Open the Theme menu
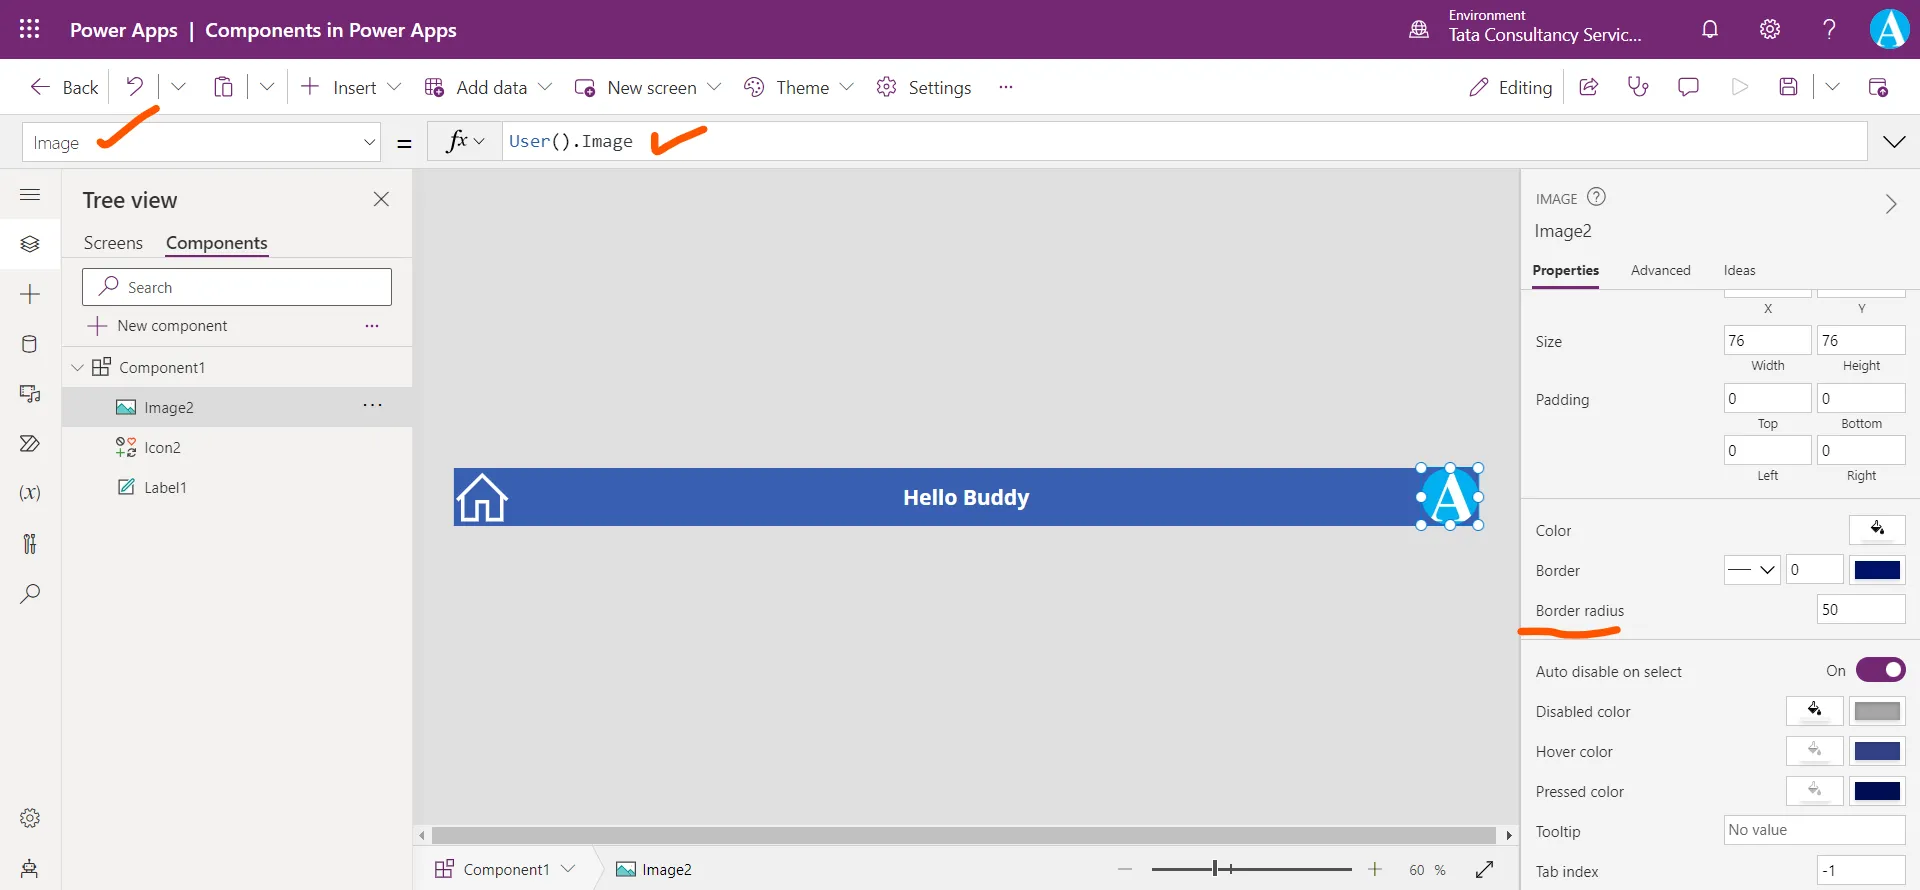The width and height of the screenshot is (1920, 890). tap(799, 87)
